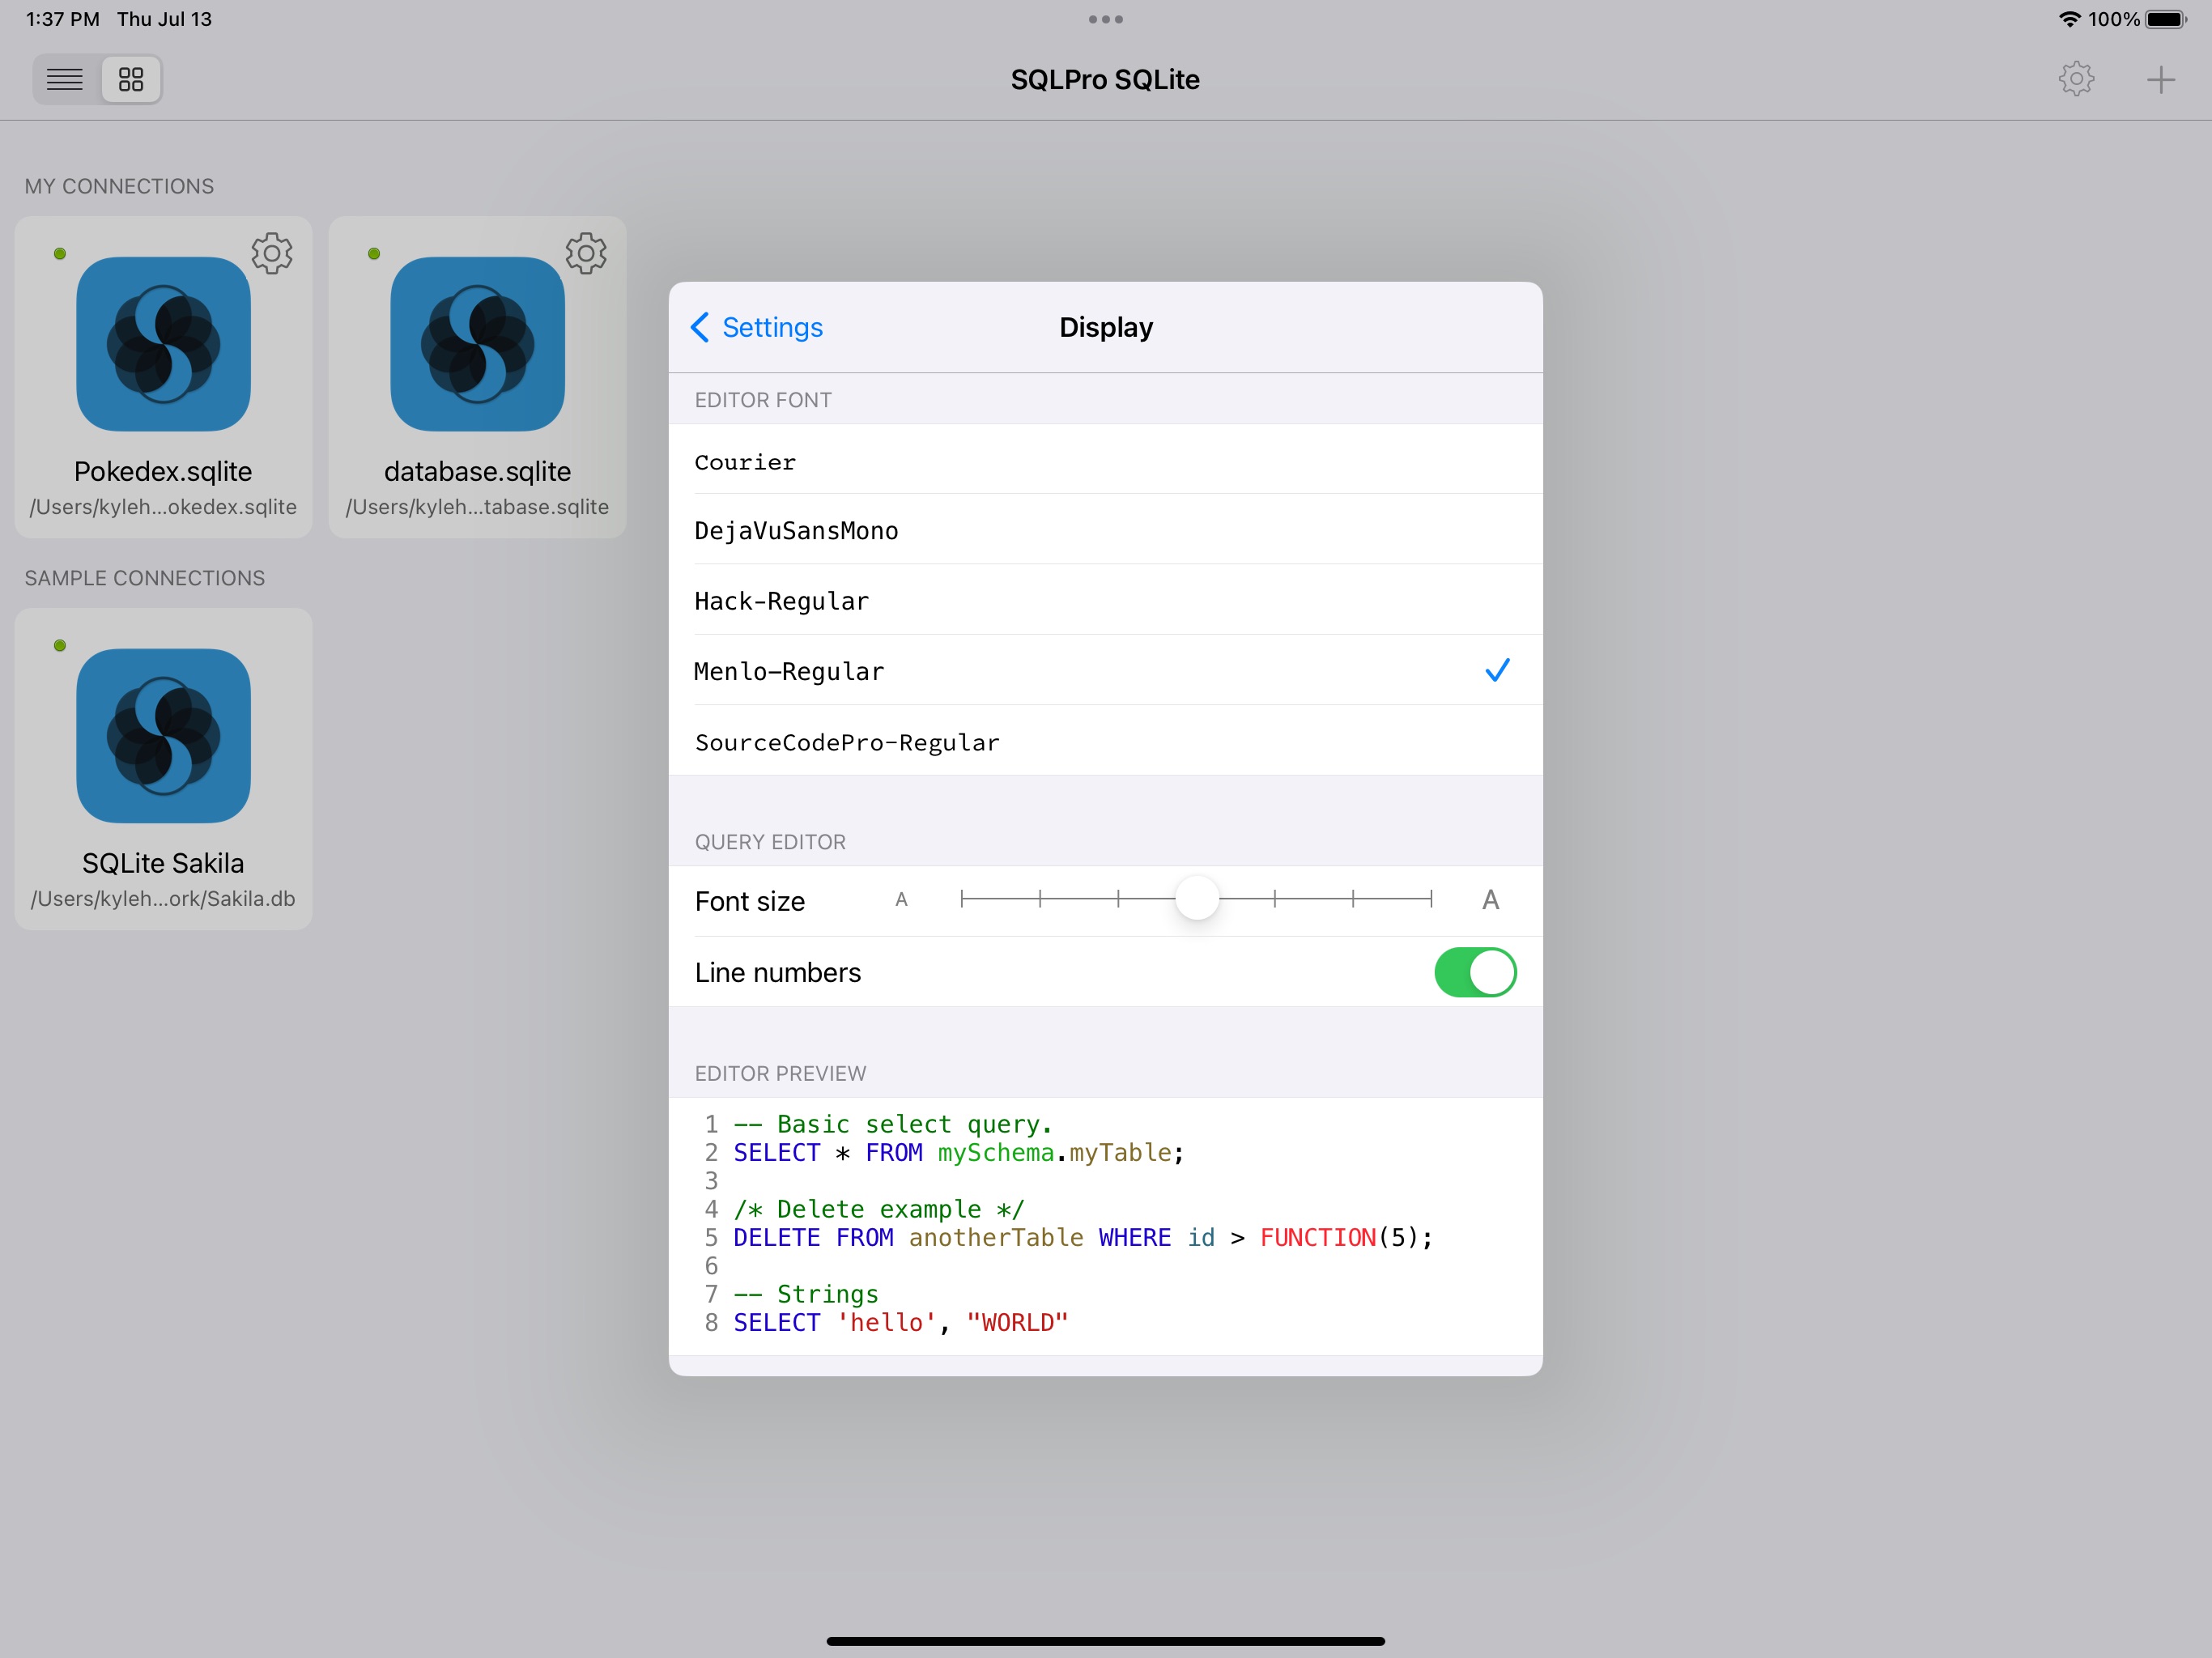
Task: Switch to list view layout icon
Action: 65,79
